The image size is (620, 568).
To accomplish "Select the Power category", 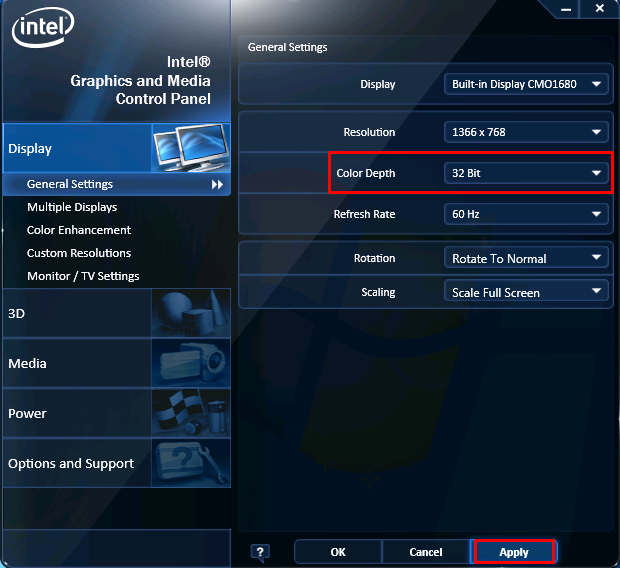I will pyautogui.click(x=117, y=413).
